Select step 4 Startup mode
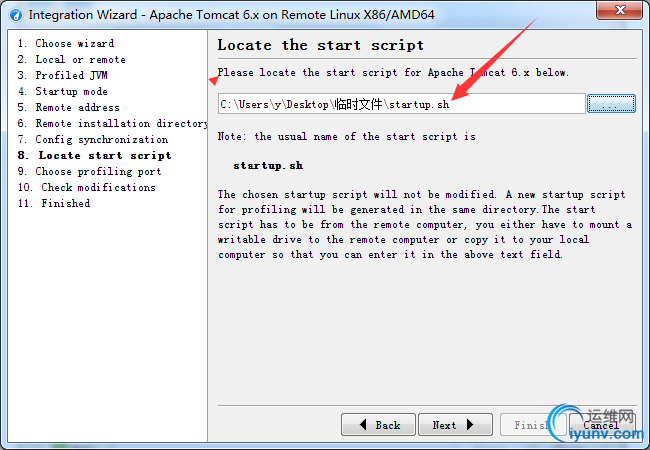Screen dimensions: 650x450 click(x=62, y=91)
